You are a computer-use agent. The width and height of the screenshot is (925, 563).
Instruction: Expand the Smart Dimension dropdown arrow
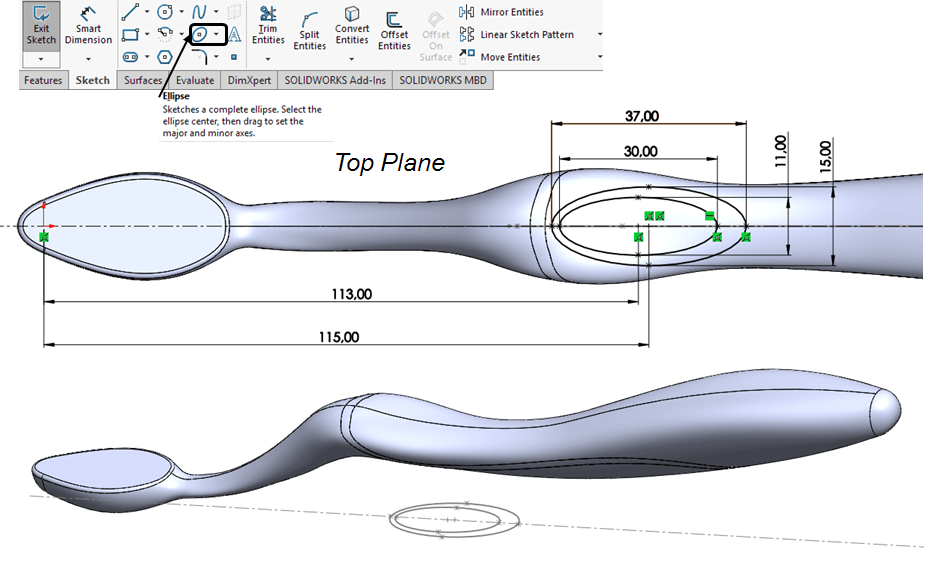[88, 58]
